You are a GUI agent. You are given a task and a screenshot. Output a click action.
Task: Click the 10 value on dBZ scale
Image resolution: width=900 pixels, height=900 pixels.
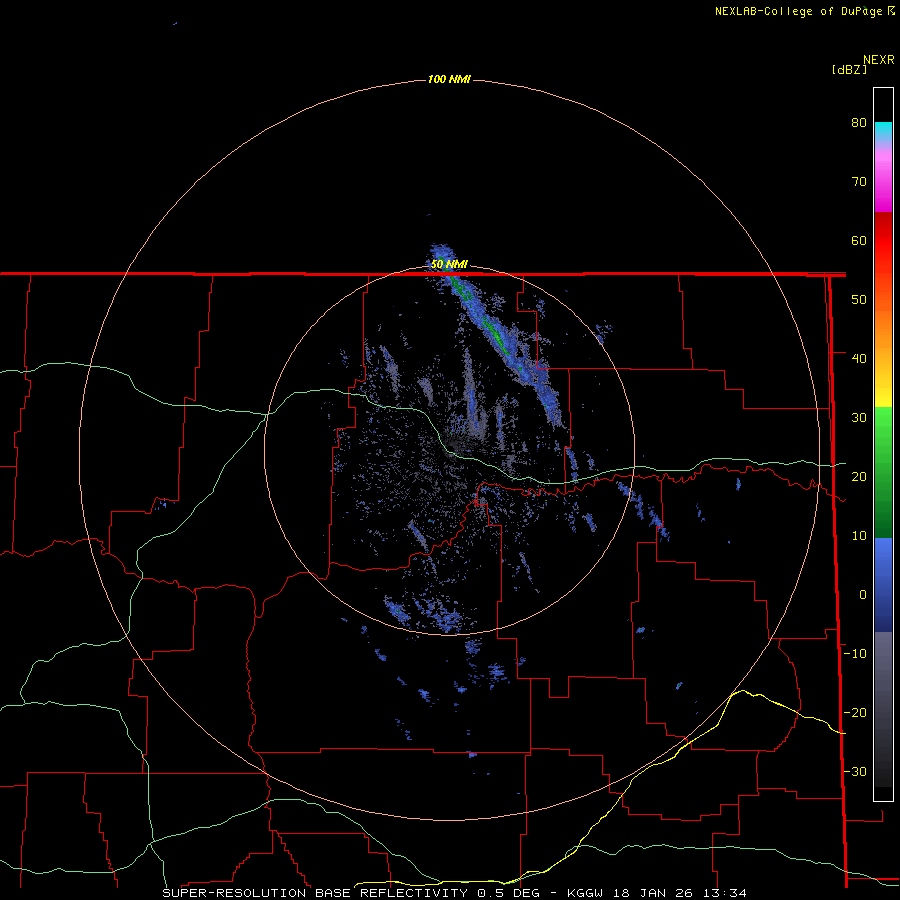[x=859, y=536]
